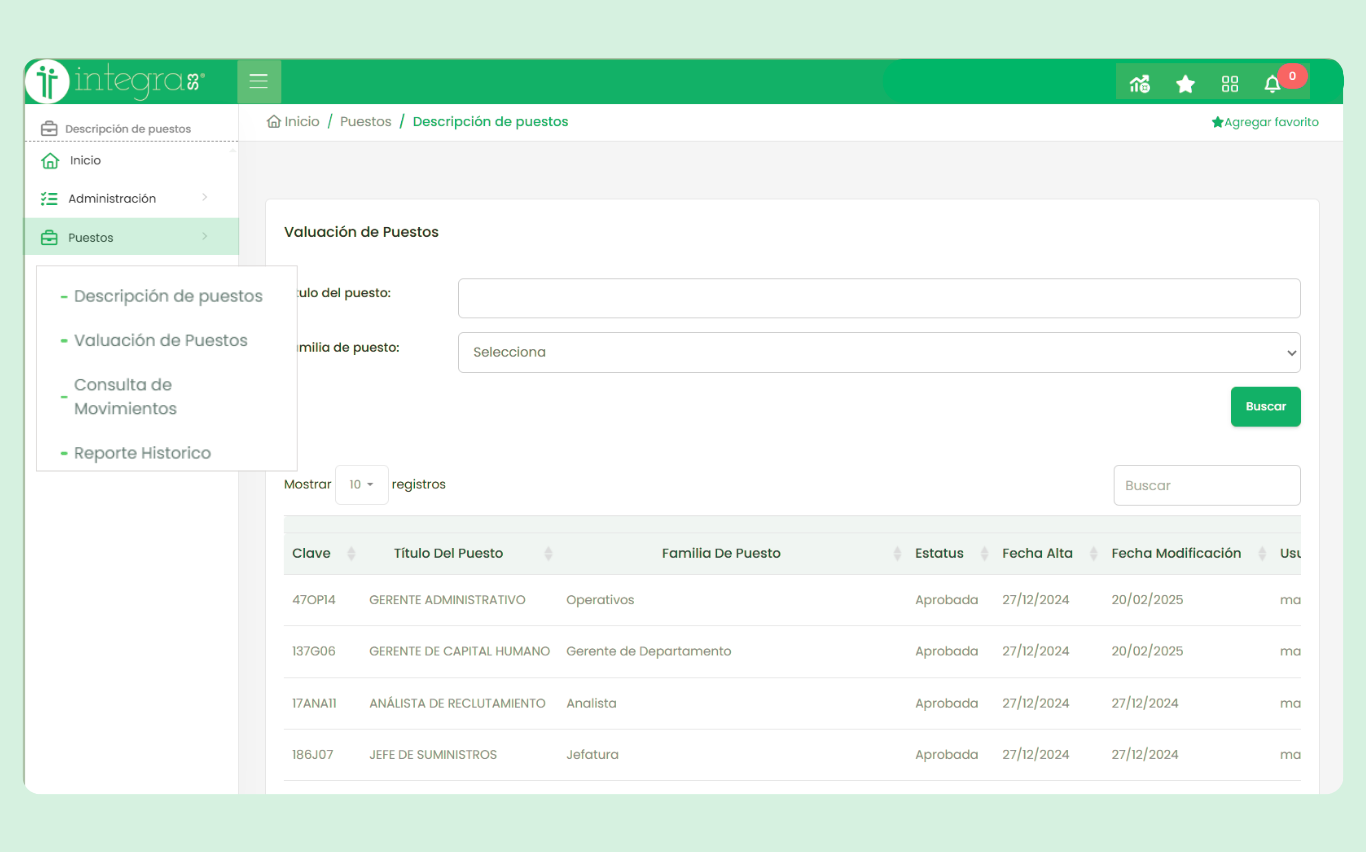This screenshot has height=852, width=1366.
Task: Select JEFE DE SUMINISTROS row title
Action: pos(433,755)
